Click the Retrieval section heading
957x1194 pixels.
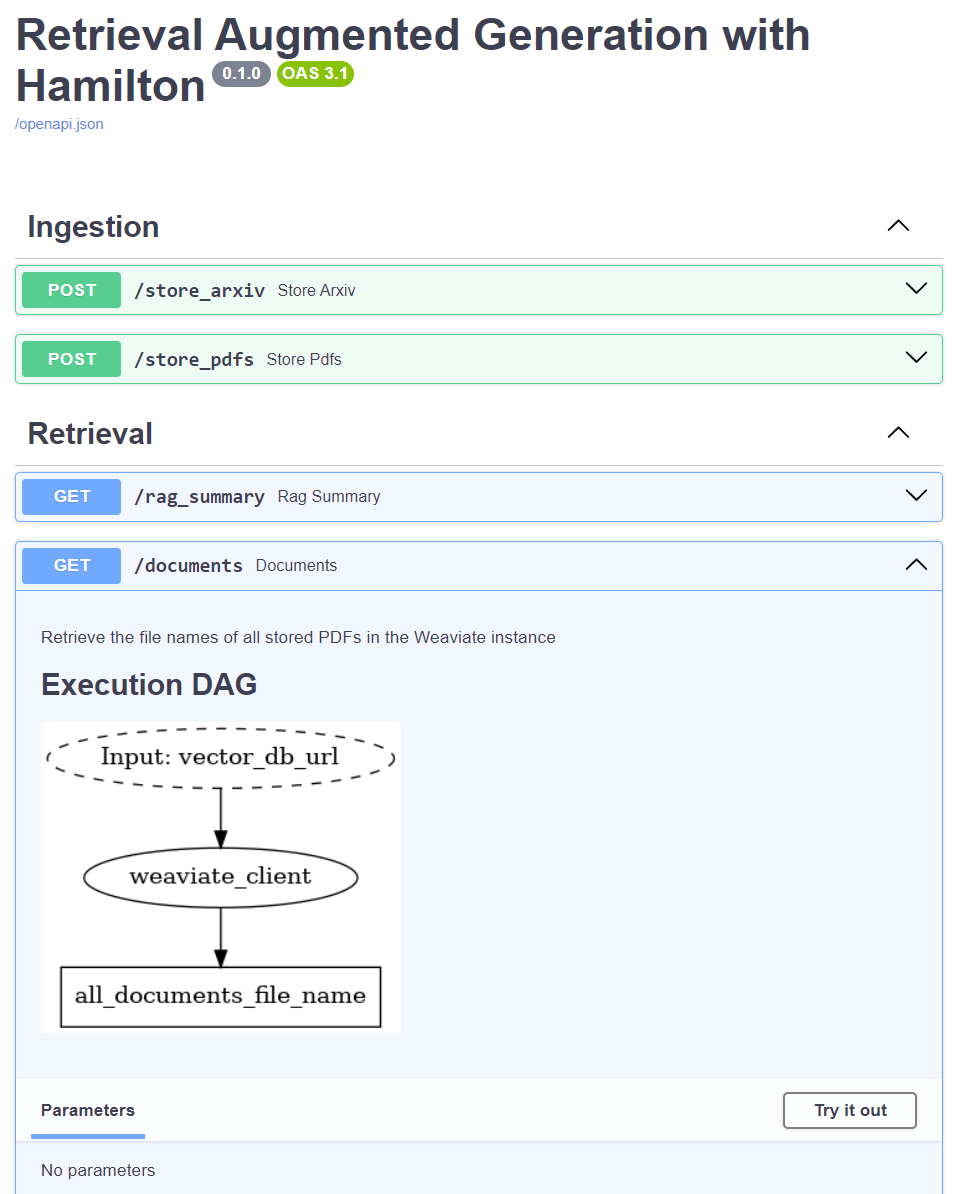(90, 433)
